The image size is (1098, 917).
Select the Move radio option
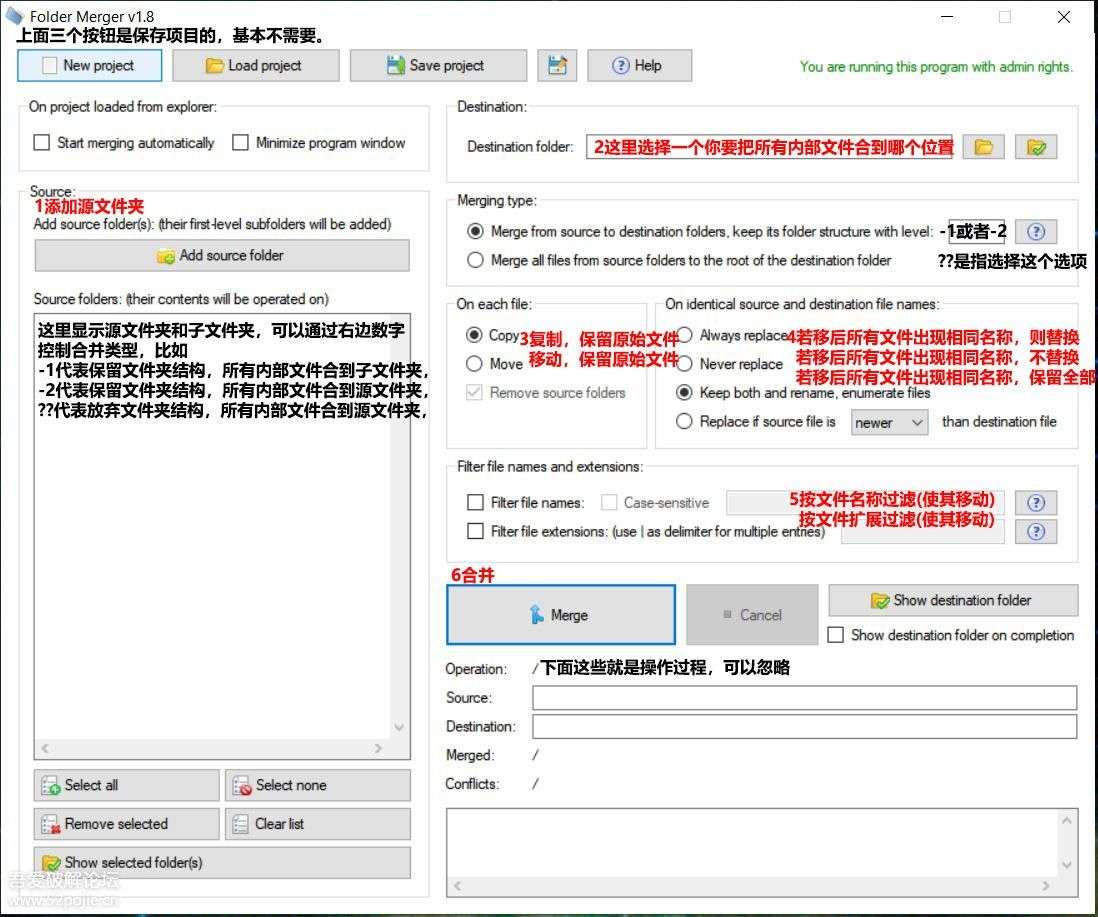[475, 364]
